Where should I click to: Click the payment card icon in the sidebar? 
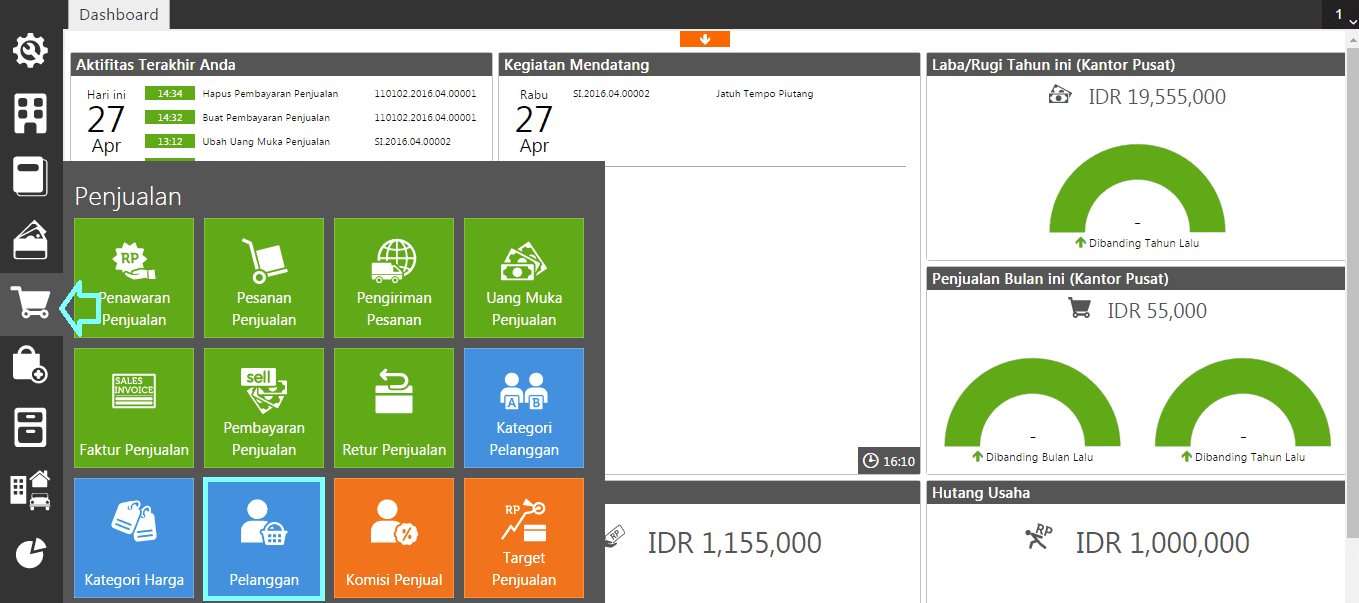pyautogui.click(x=30, y=240)
